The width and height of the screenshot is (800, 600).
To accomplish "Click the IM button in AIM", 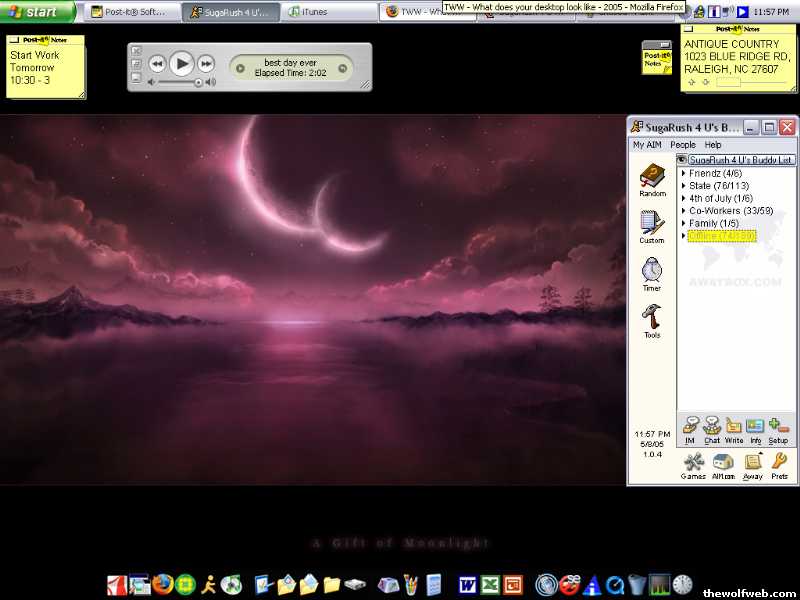I will point(689,428).
